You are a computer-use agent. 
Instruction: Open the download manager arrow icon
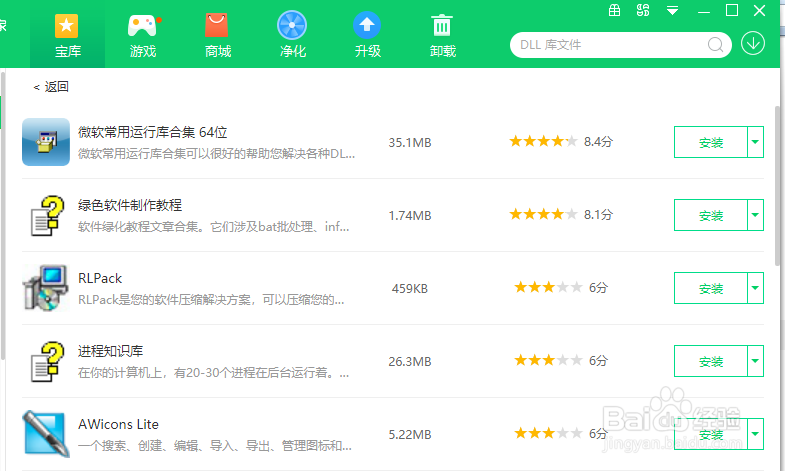pos(753,44)
